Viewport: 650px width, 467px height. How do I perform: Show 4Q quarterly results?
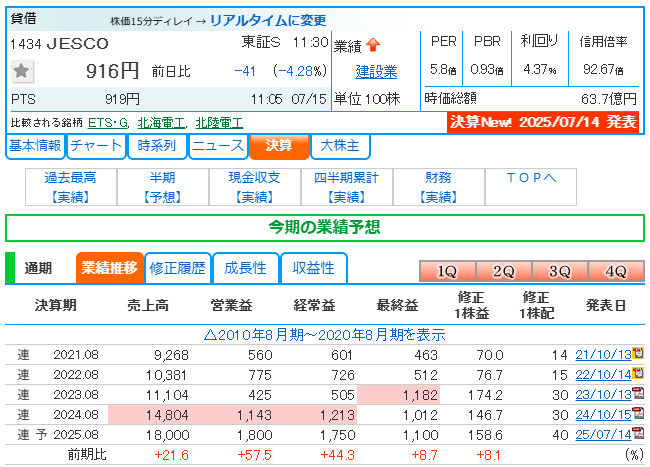click(x=616, y=271)
